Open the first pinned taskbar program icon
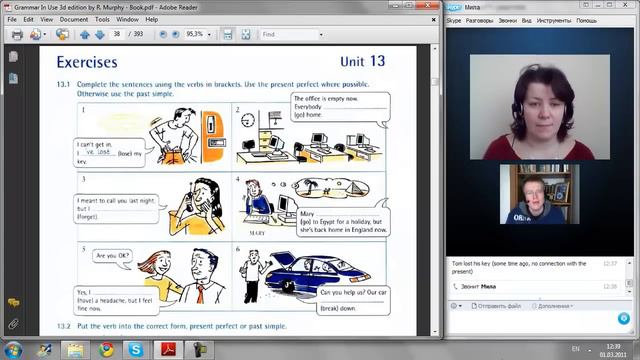This screenshot has height=360, width=640. pos(44,350)
